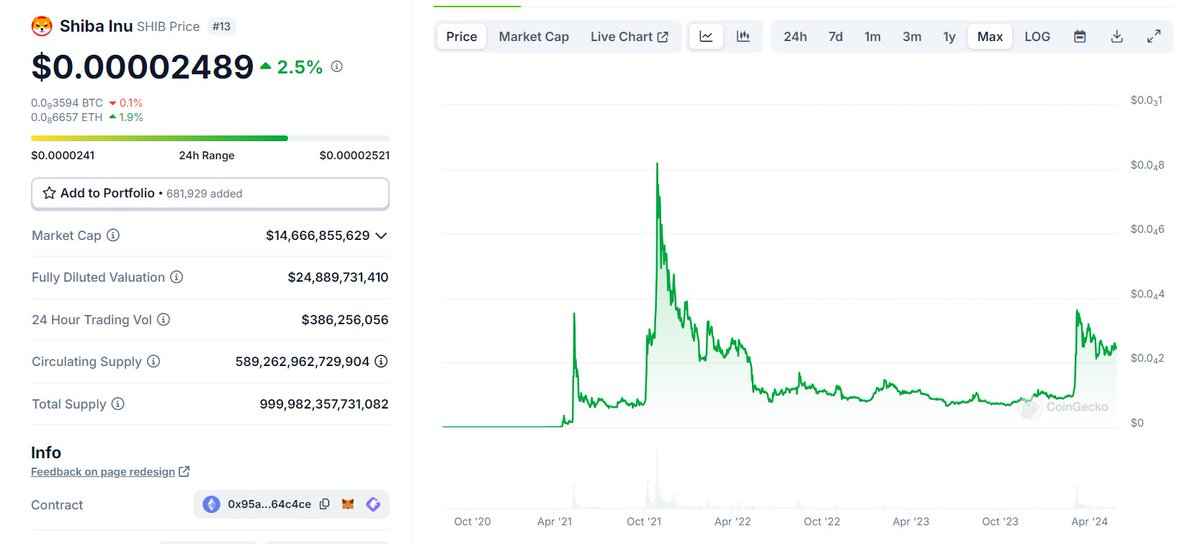1200x544 pixels.
Task: Switch to candlestick chart view
Action: [743, 37]
